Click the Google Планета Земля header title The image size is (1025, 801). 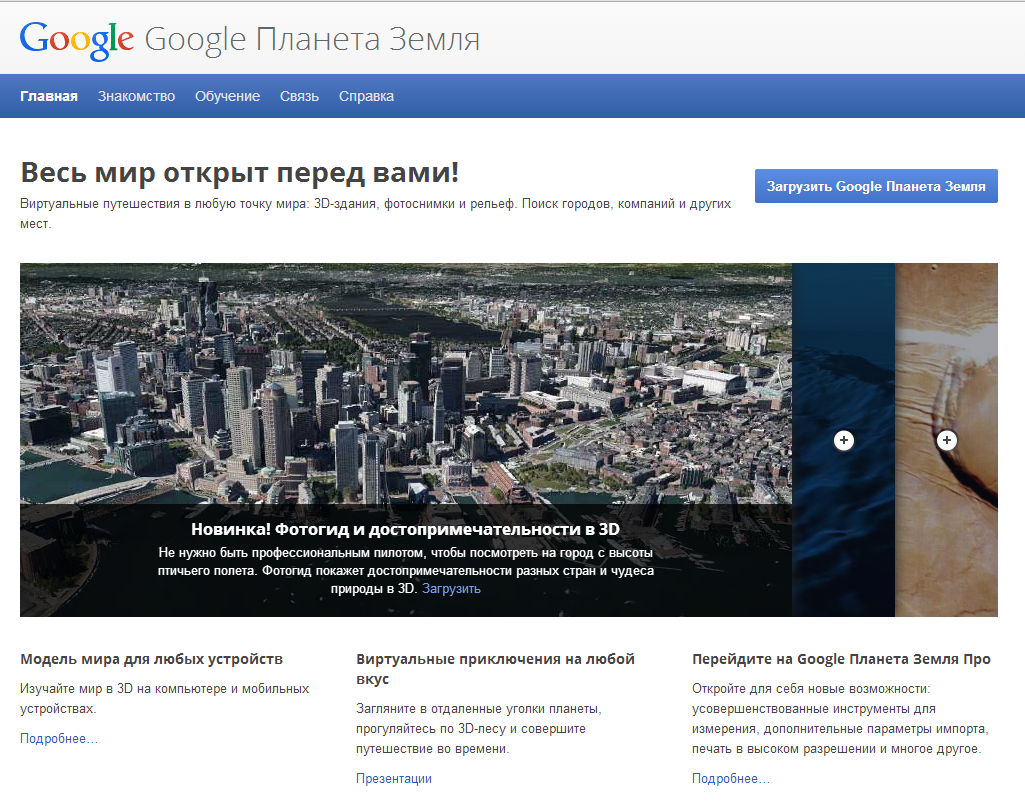[x=312, y=39]
